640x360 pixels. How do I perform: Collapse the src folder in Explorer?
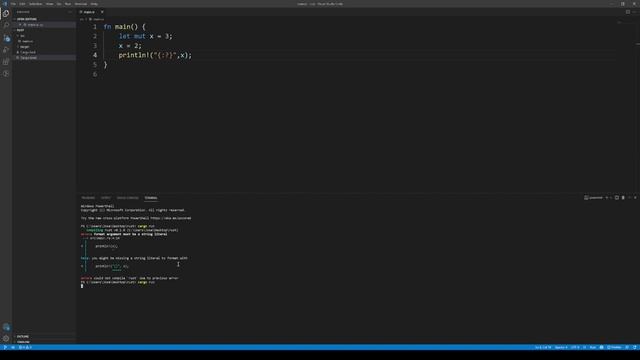pyautogui.click(x=22, y=36)
